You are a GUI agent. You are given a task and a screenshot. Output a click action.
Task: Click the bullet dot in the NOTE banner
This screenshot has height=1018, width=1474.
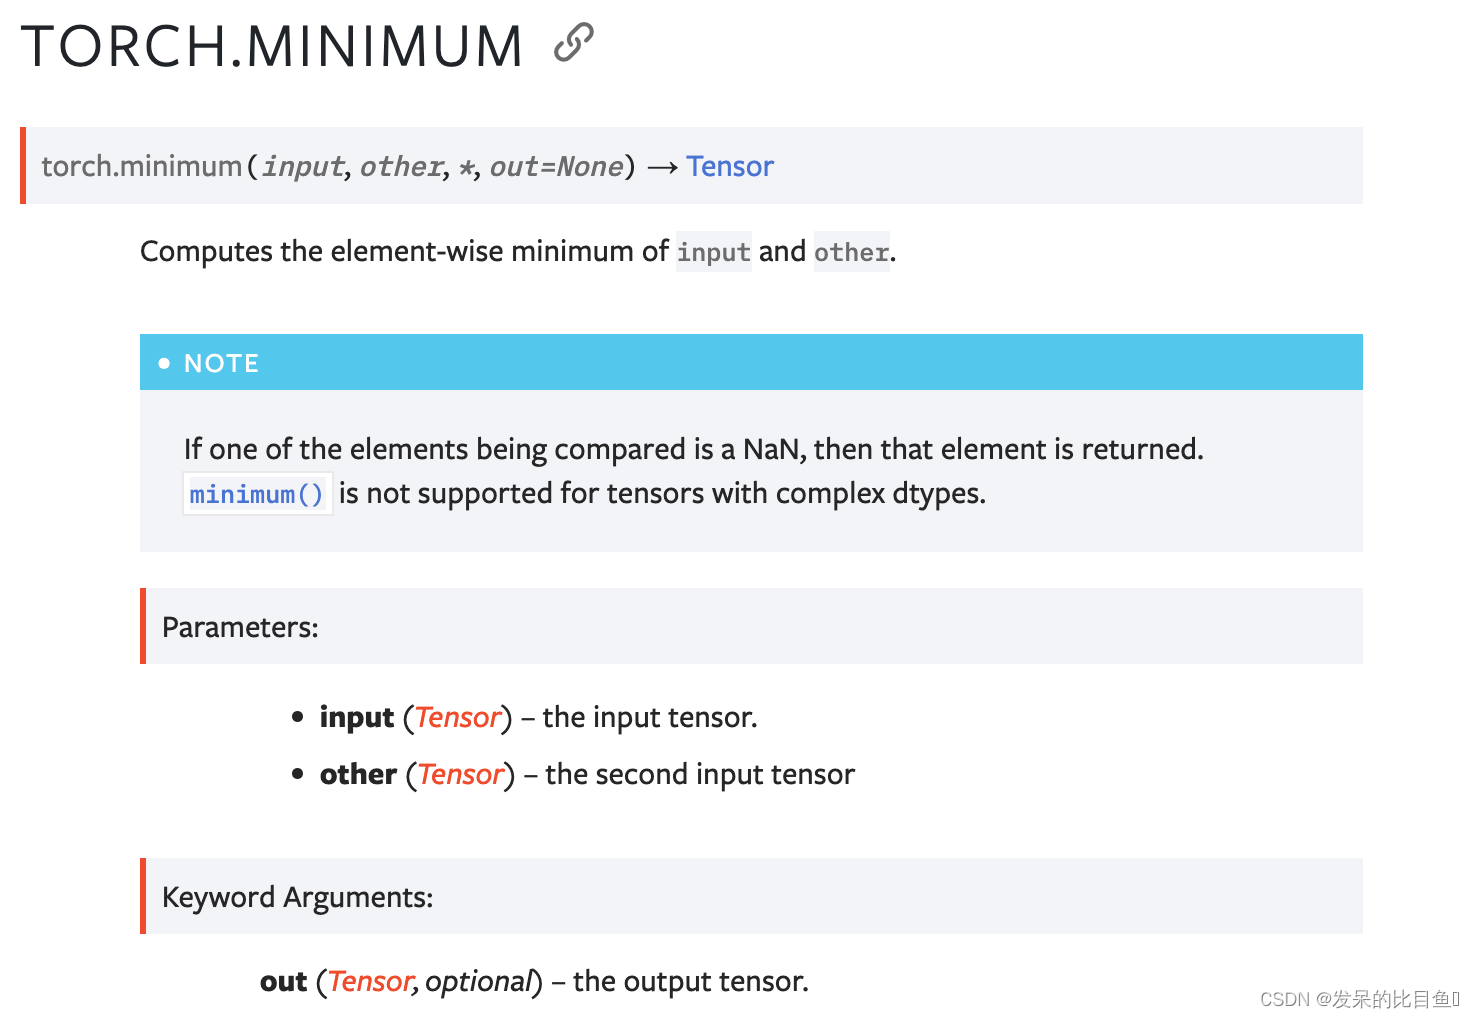click(x=165, y=363)
